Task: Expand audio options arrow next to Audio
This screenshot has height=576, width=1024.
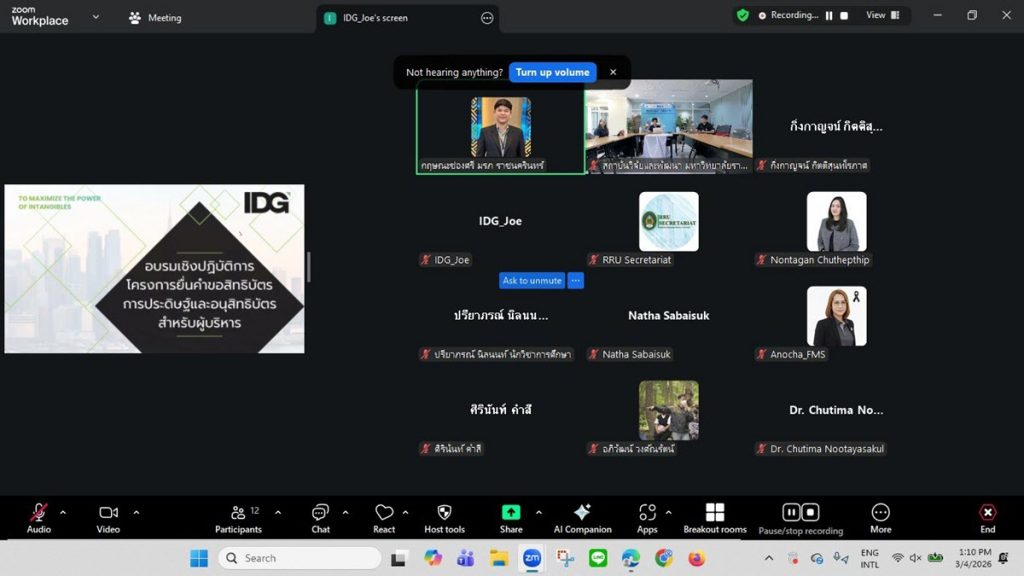Action: [63, 513]
